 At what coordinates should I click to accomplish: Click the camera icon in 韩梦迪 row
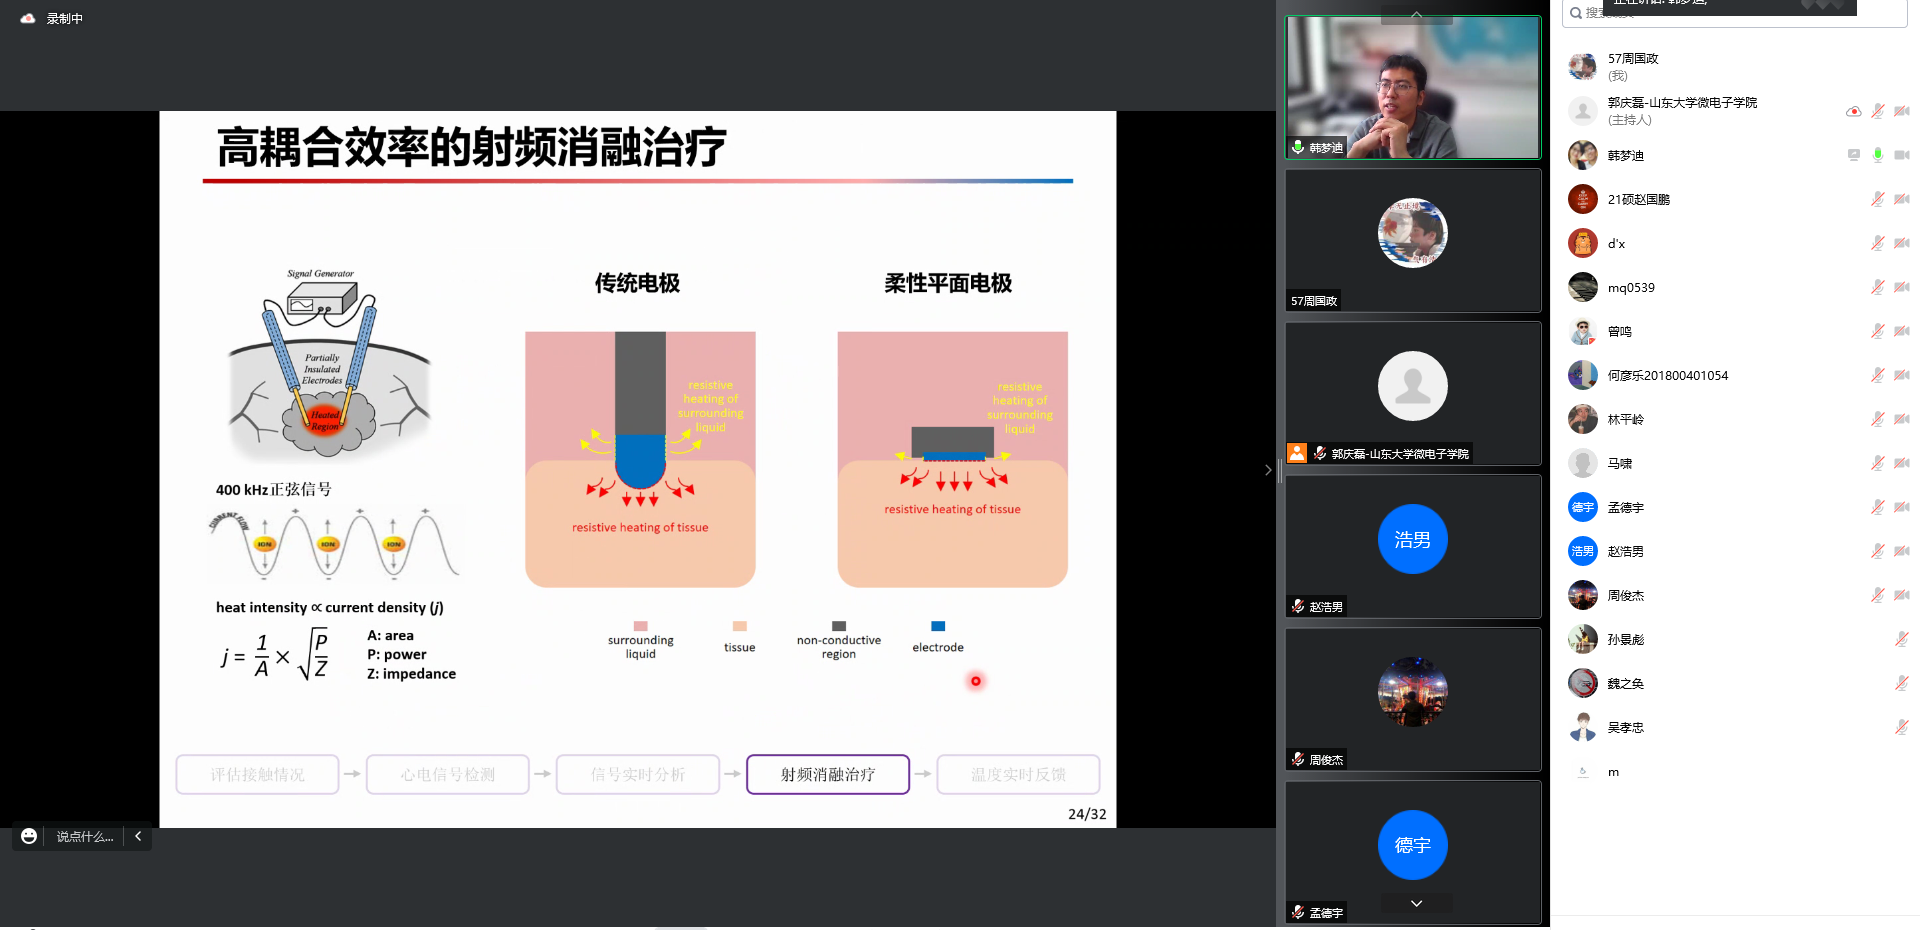point(1902,155)
